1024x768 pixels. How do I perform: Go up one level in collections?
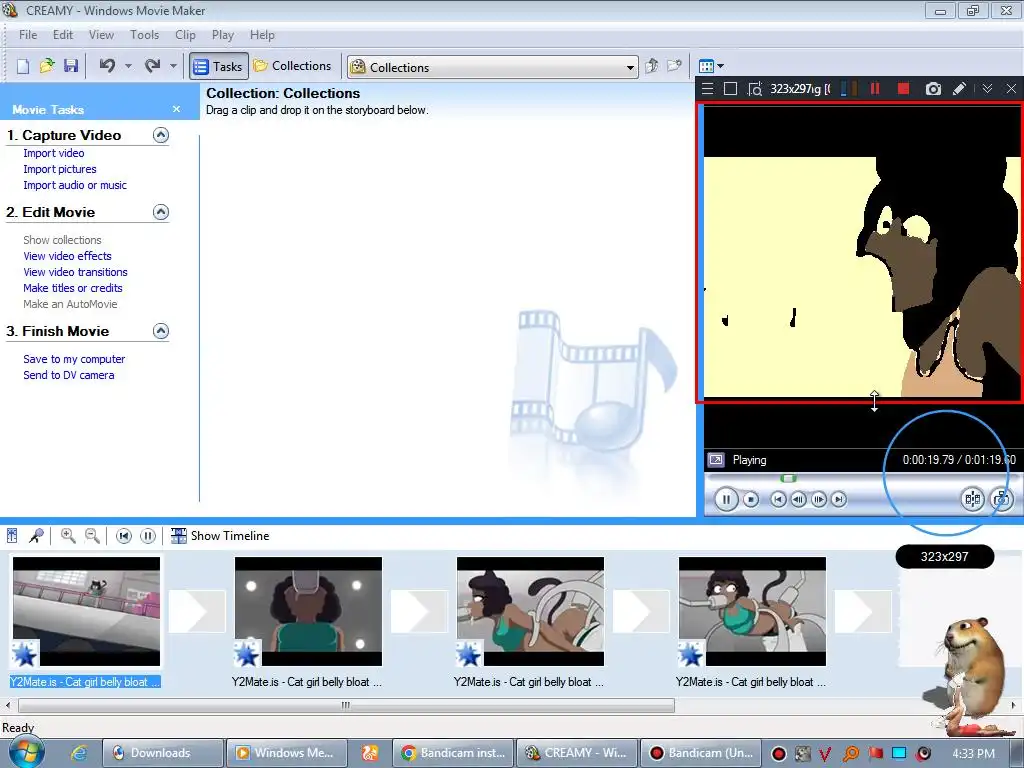tap(651, 66)
